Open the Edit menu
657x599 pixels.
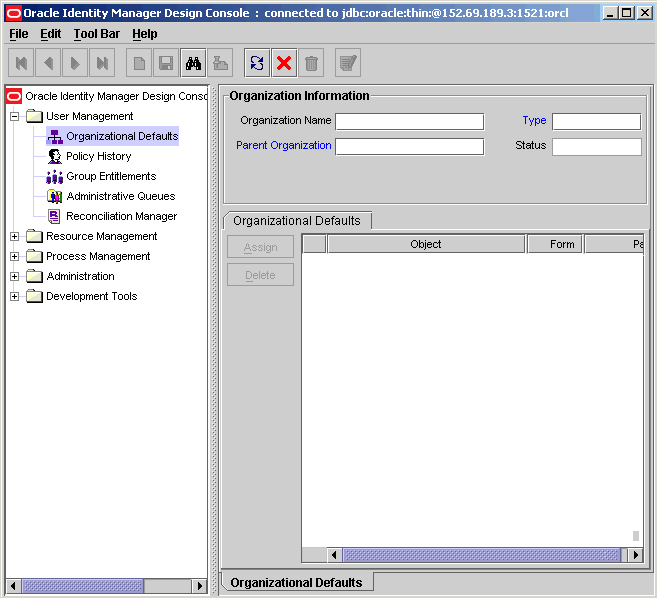point(51,34)
